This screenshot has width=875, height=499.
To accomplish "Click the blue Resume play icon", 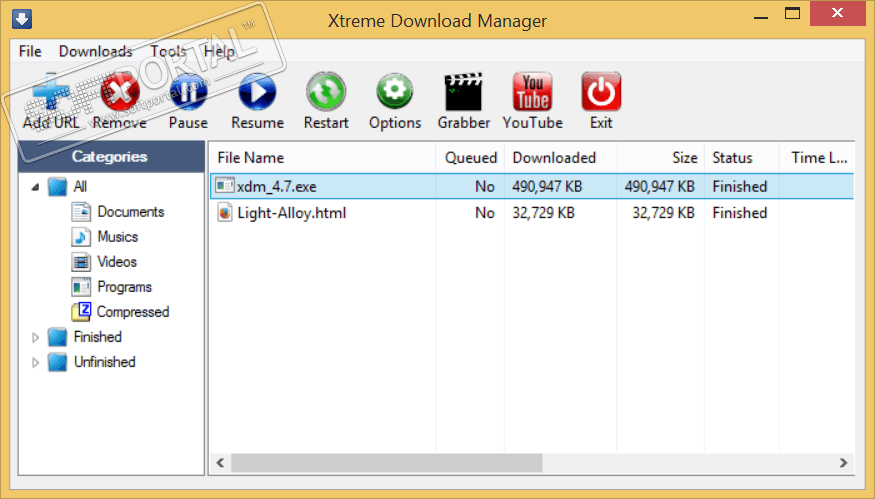I will [x=257, y=91].
